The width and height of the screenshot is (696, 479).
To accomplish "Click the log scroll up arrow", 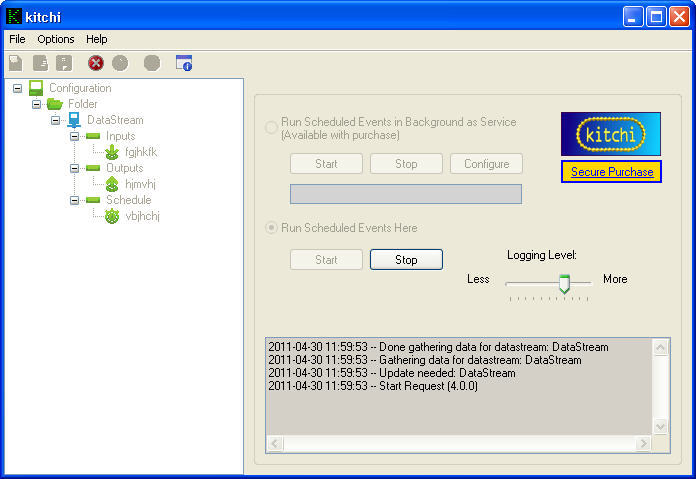I will (x=660, y=348).
